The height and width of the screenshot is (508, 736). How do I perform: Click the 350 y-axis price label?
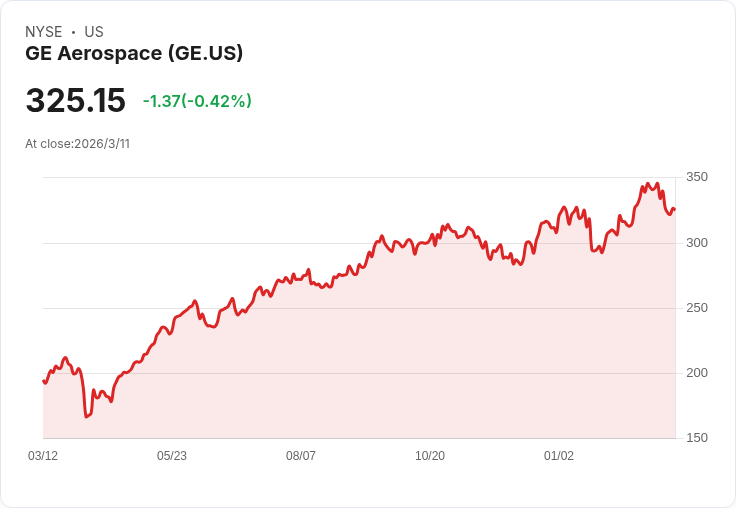[x=697, y=177]
